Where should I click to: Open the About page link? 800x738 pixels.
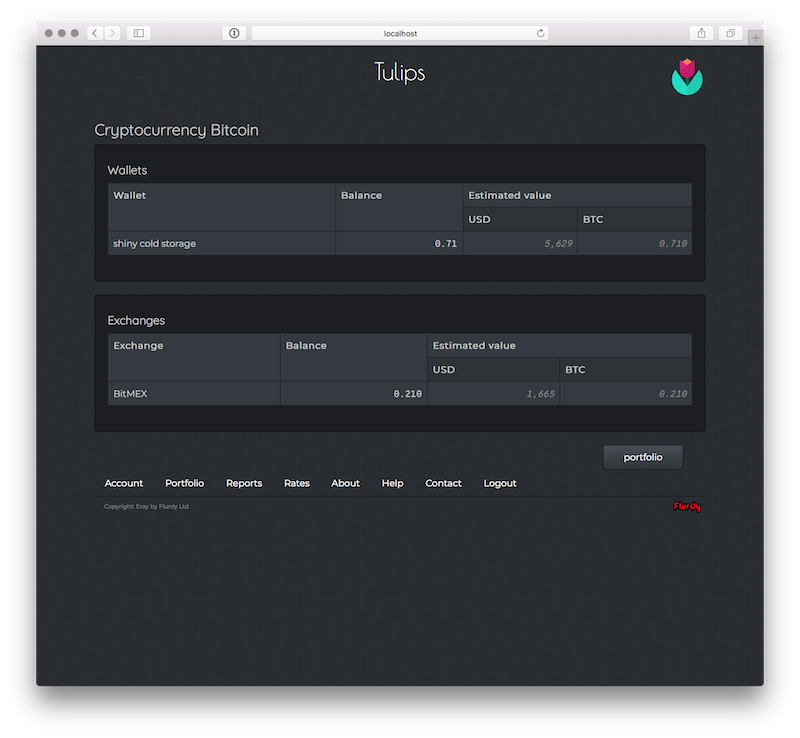[345, 483]
